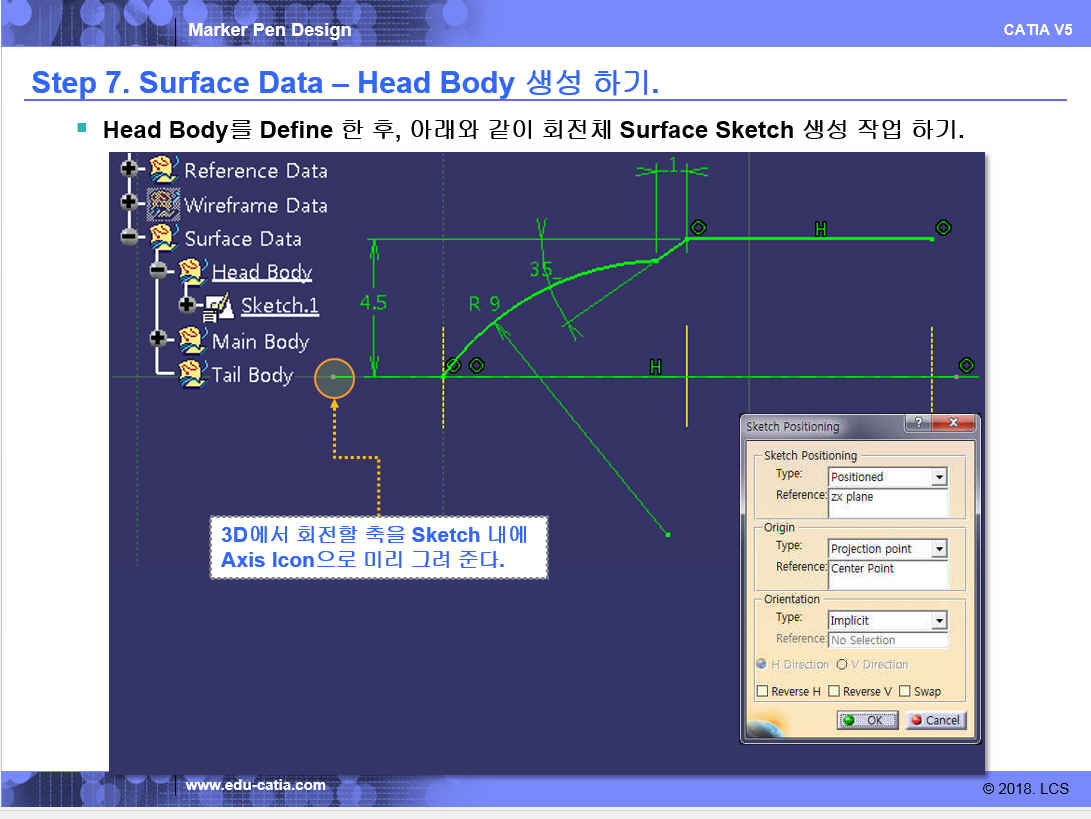Enable the Reverse V checkbox
The image size is (1091, 819).
(x=834, y=691)
